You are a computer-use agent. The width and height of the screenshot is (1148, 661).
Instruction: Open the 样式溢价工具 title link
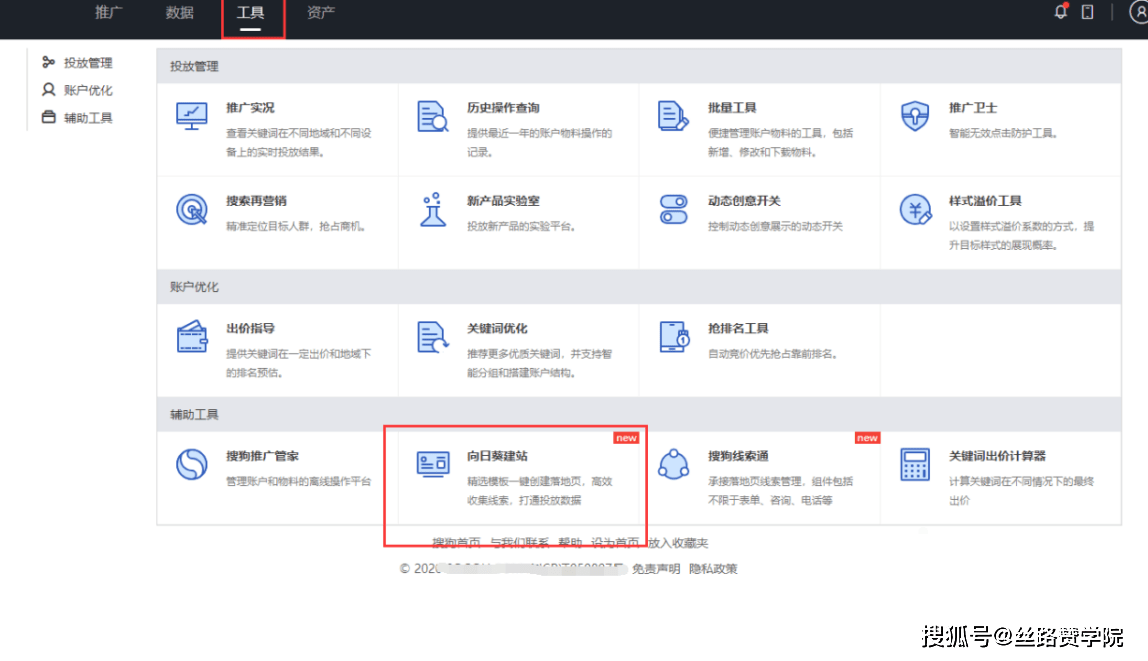pos(985,201)
